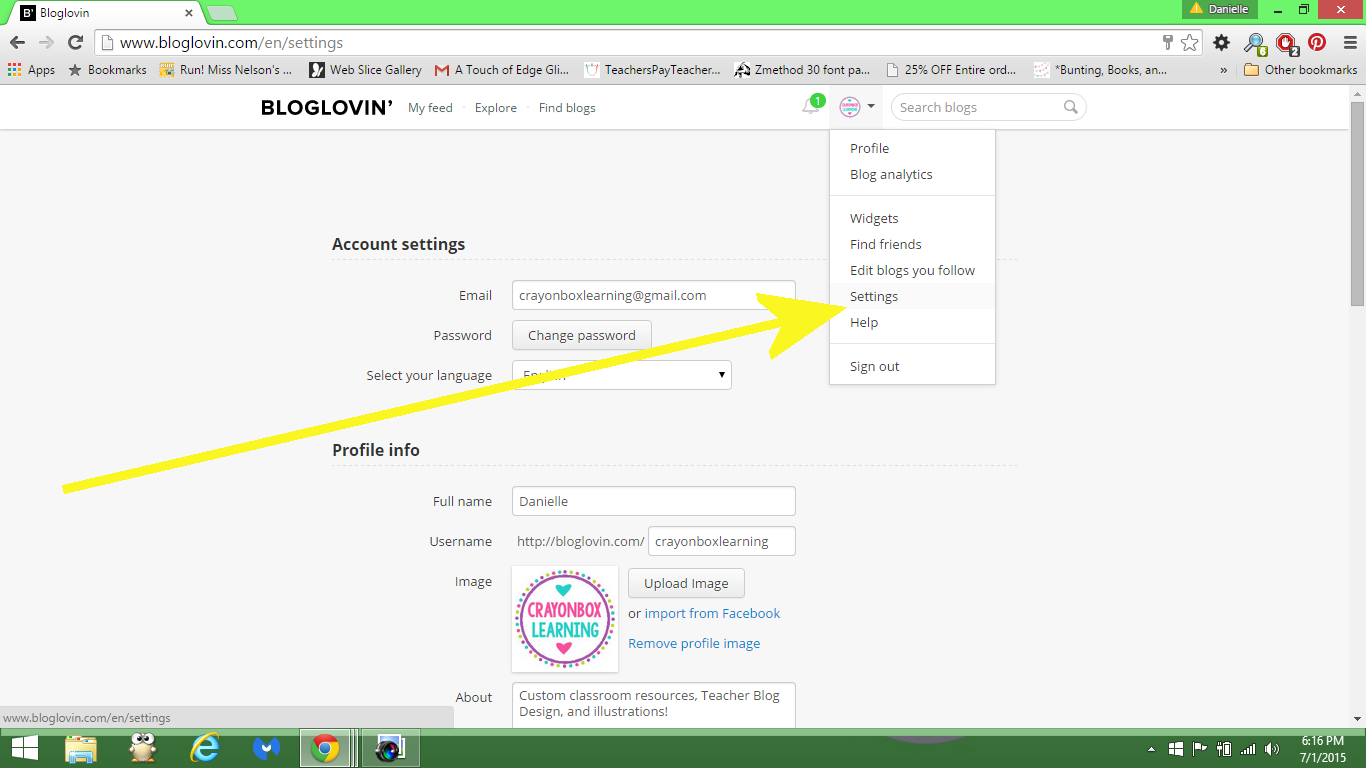
Task: Select Blog analytics in user menu
Action: pos(912,174)
